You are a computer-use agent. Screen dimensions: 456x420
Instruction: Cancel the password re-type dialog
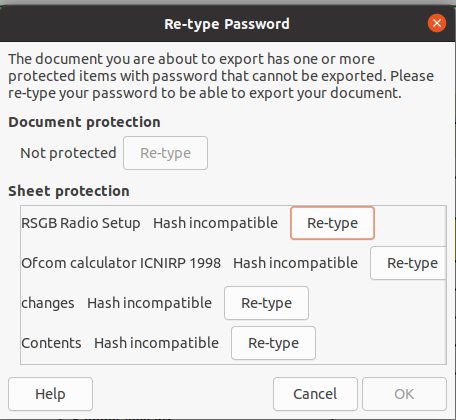click(x=315, y=394)
